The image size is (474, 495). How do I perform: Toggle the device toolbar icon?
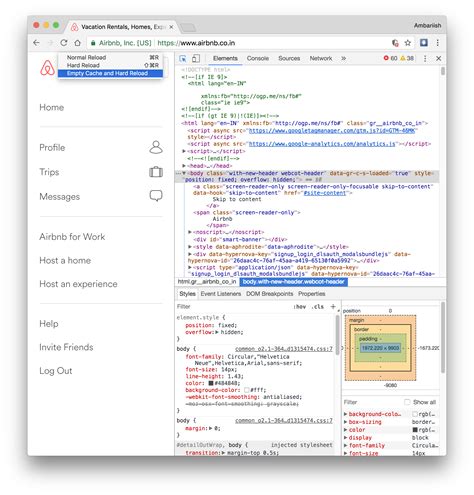196,59
